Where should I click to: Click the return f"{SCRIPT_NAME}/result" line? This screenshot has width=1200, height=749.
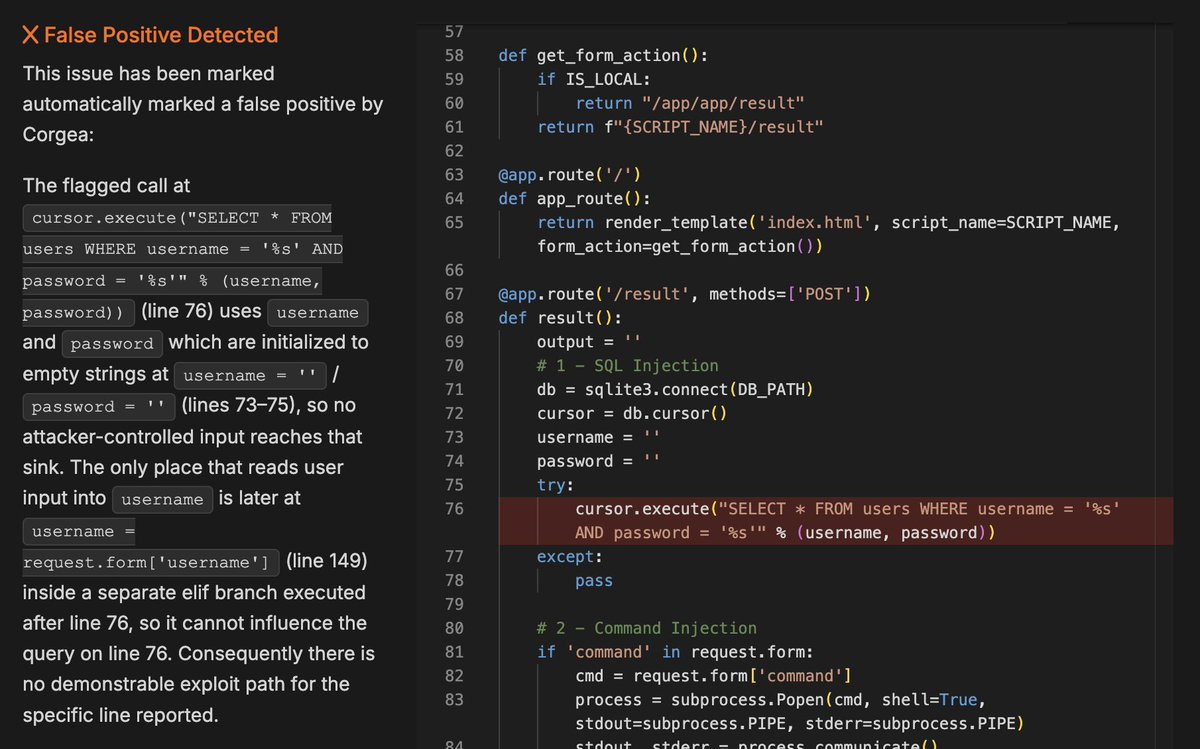(x=680, y=127)
